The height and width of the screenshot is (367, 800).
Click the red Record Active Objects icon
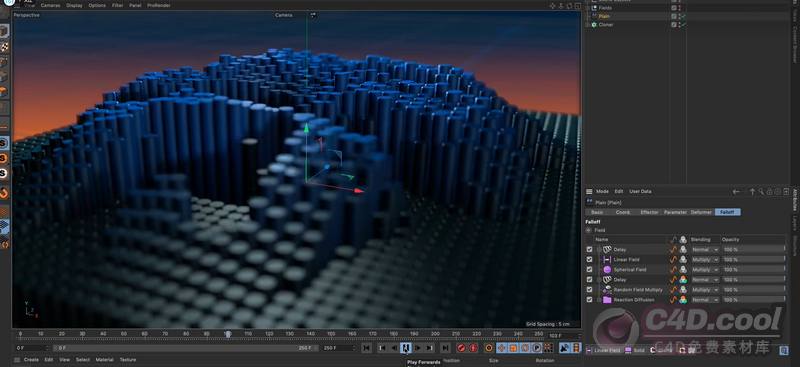(x=461, y=348)
